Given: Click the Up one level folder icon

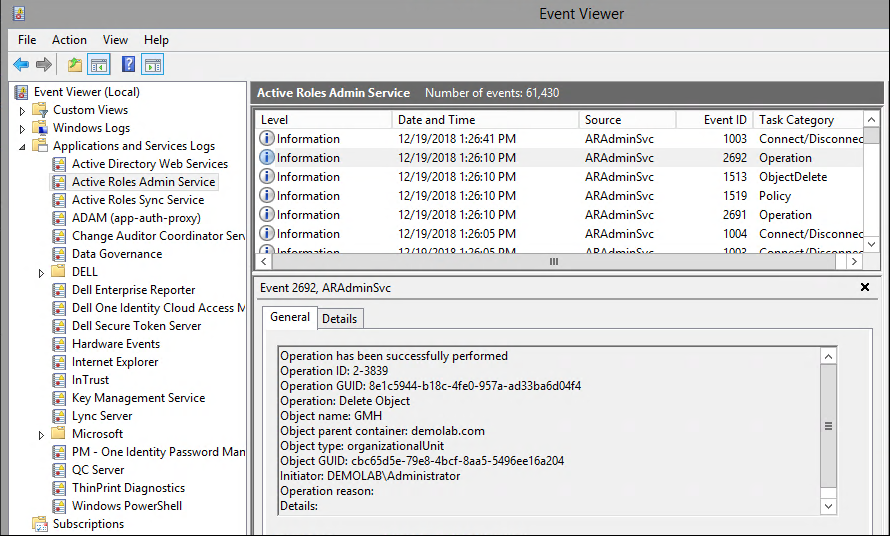Looking at the screenshot, I should coord(74,65).
